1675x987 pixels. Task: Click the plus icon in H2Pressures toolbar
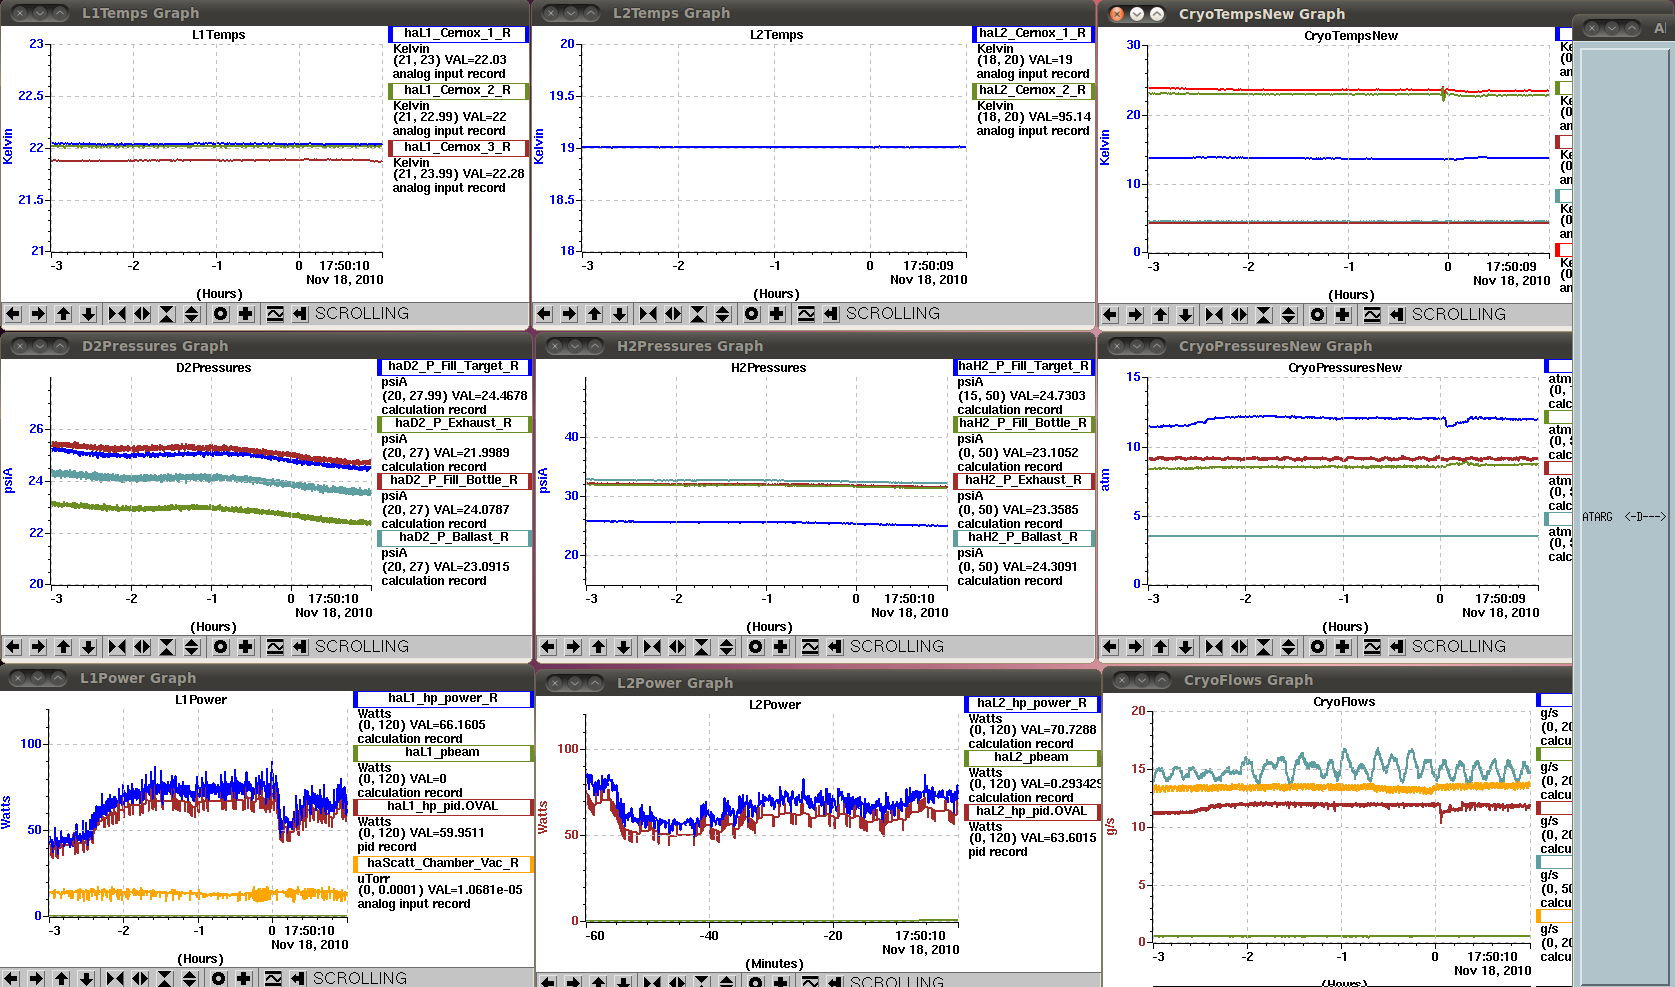click(x=781, y=647)
